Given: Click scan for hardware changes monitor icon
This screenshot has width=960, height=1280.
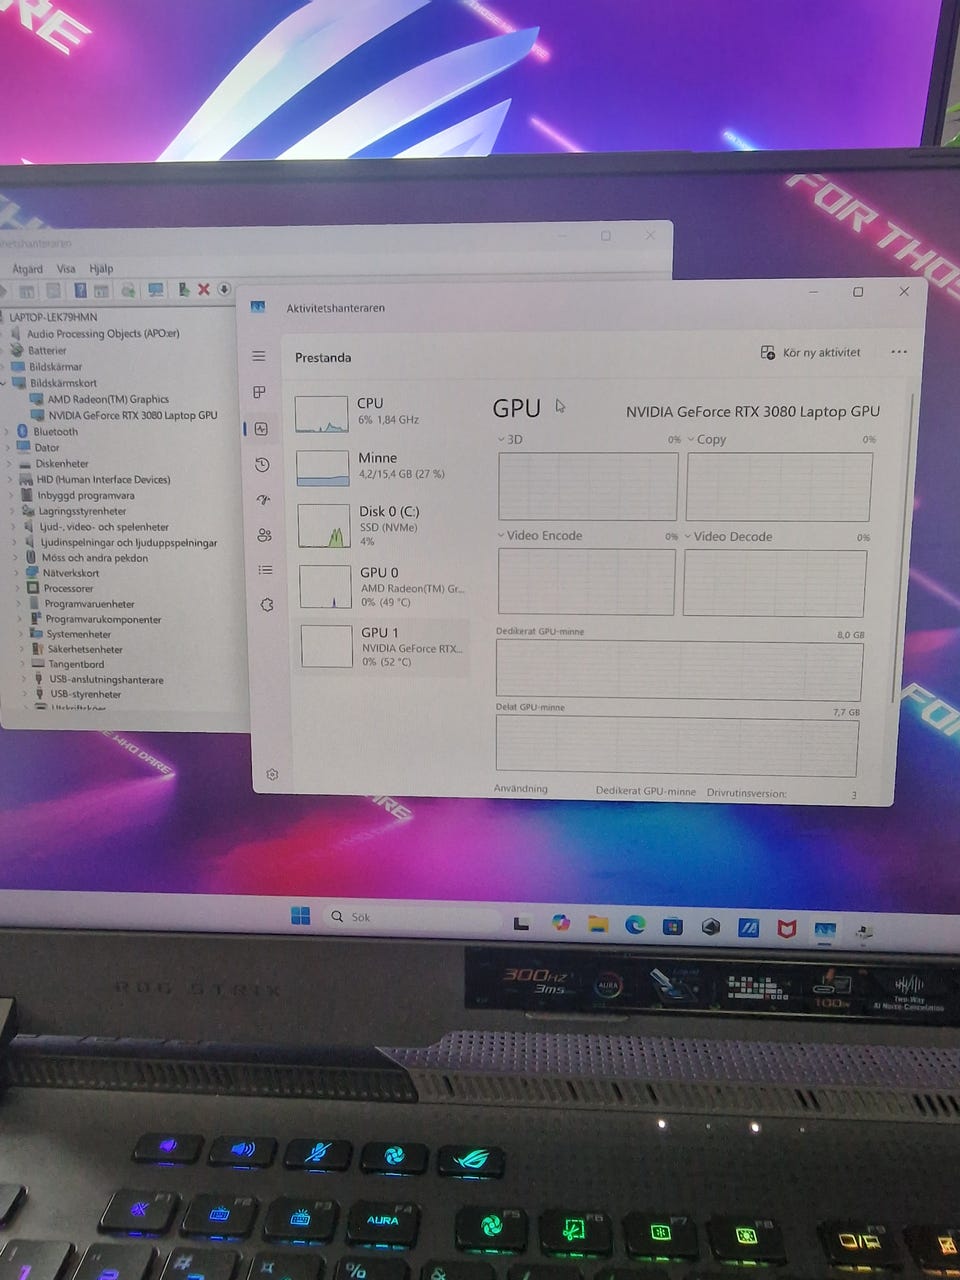Looking at the screenshot, I should click(155, 290).
